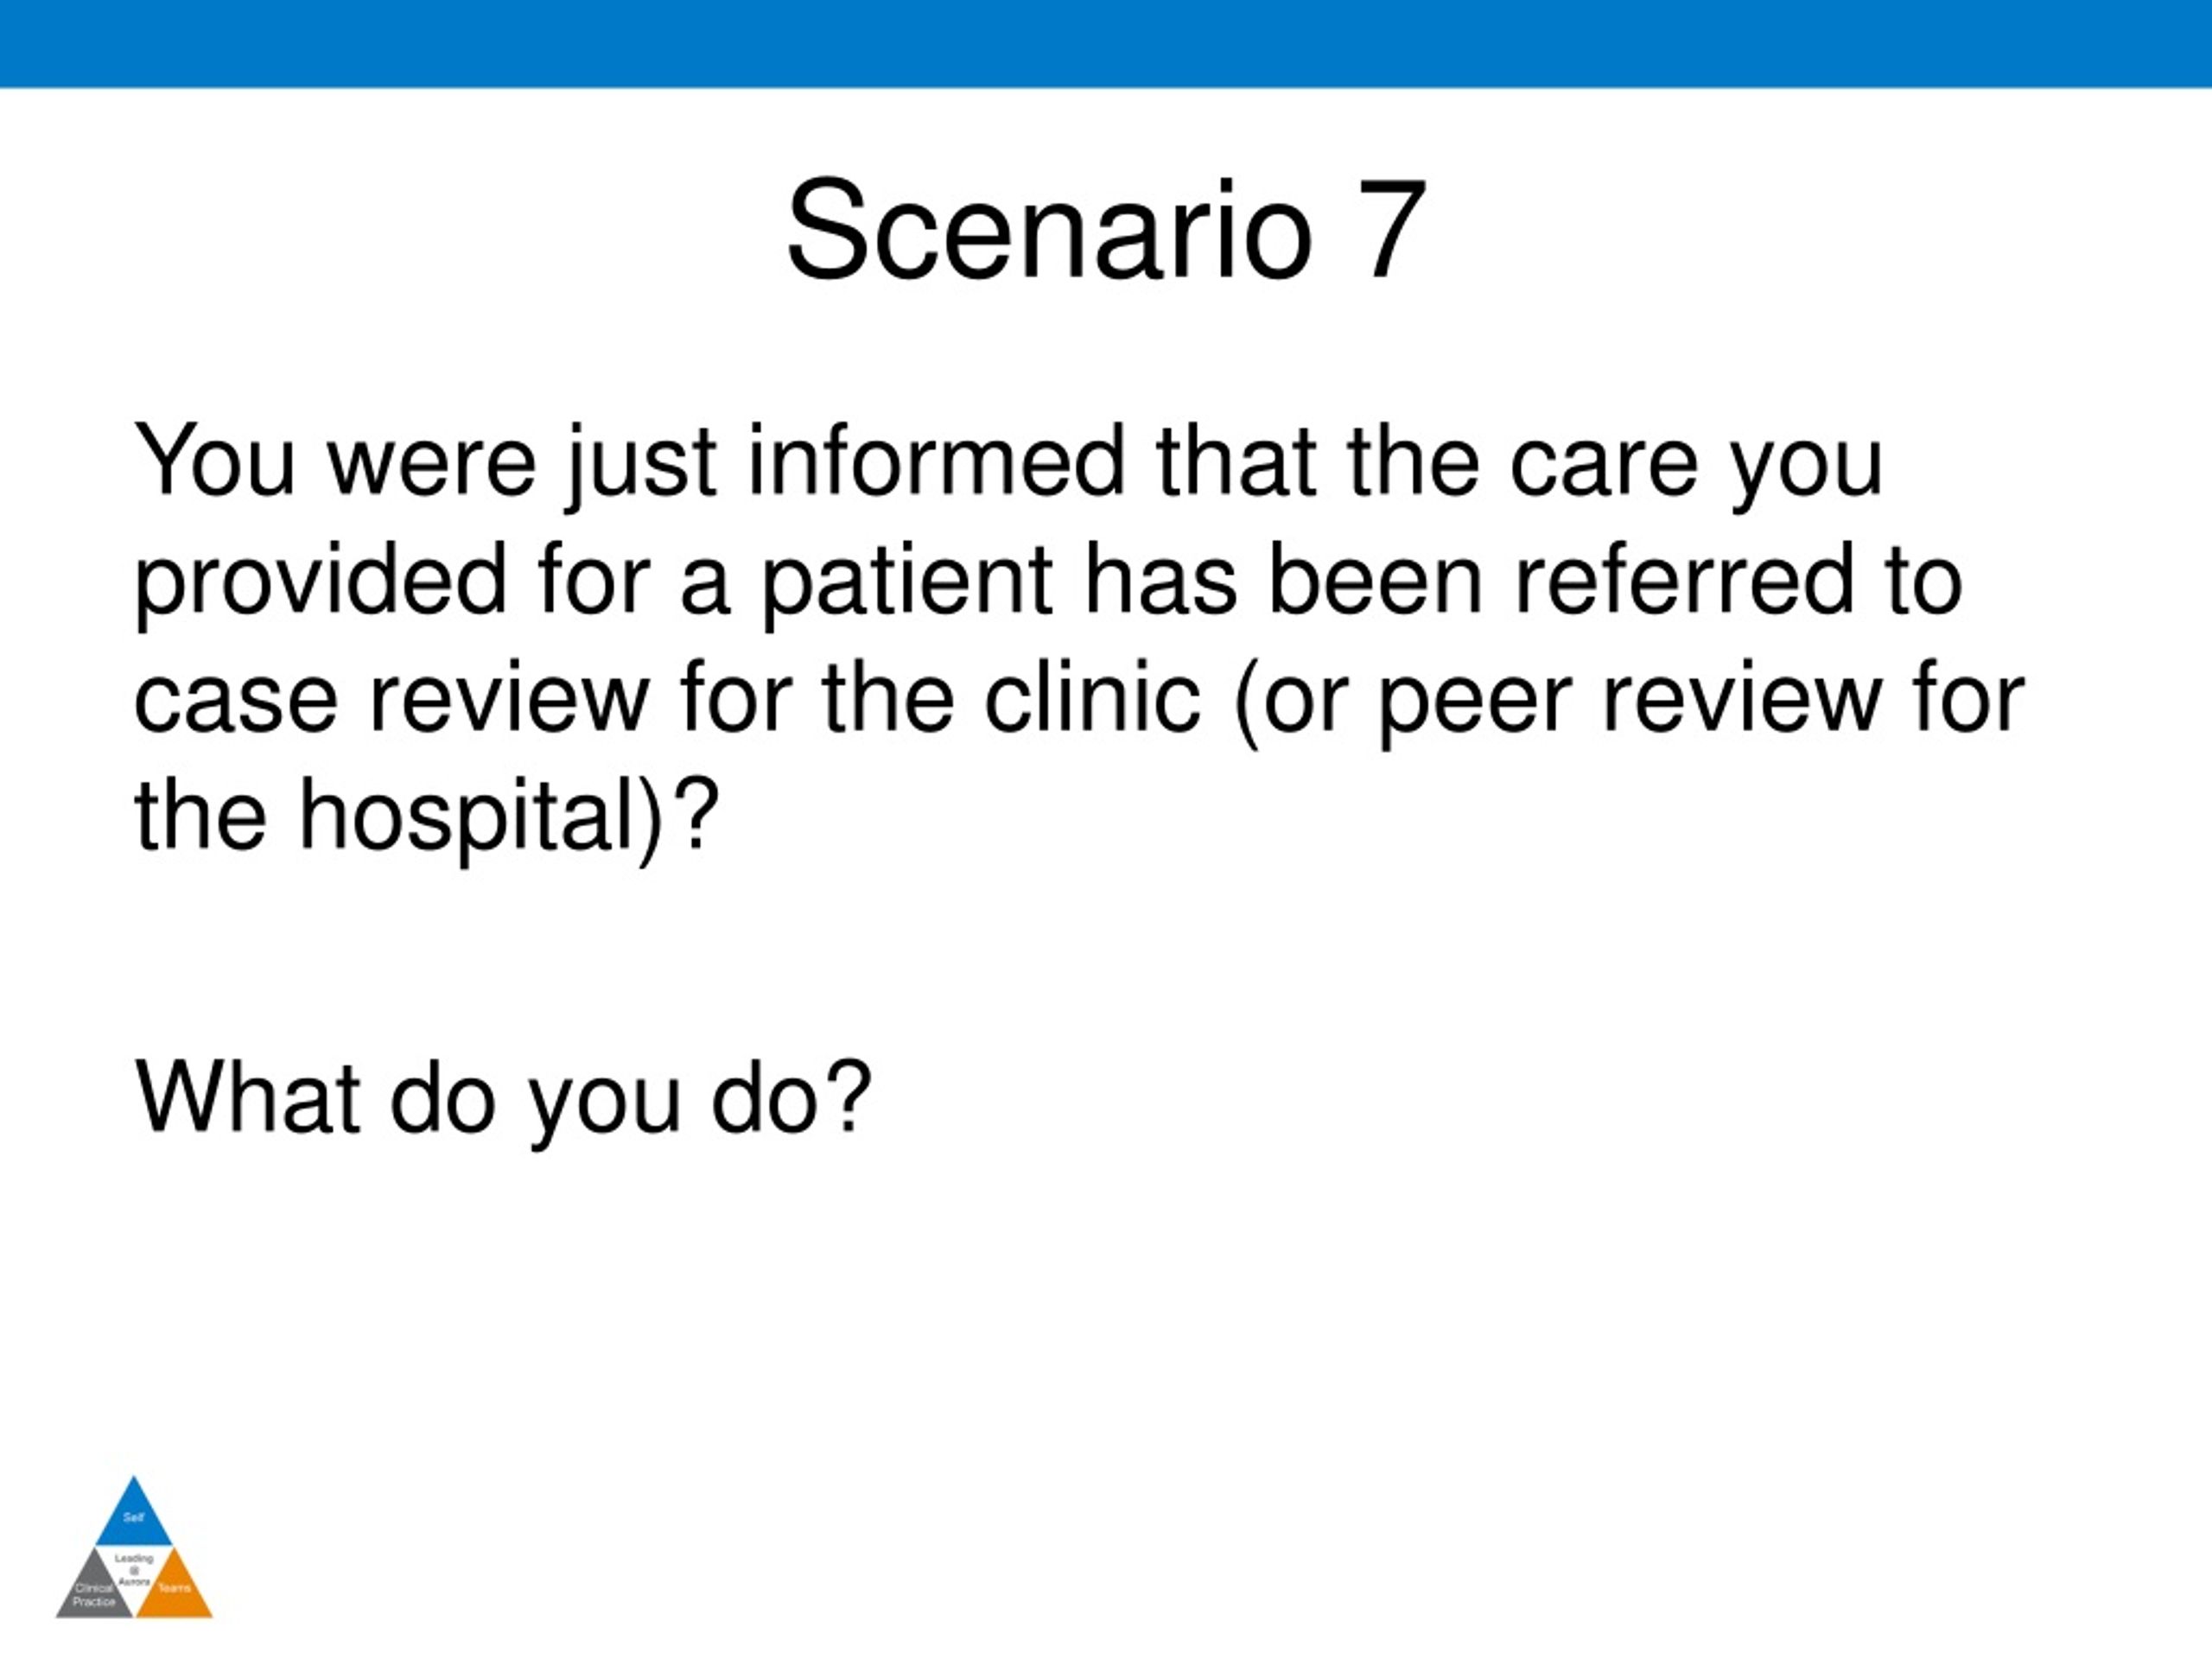The height and width of the screenshot is (1659, 2212).
Task: Select the Scenario 7 slide title
Action: [1106, 231]
